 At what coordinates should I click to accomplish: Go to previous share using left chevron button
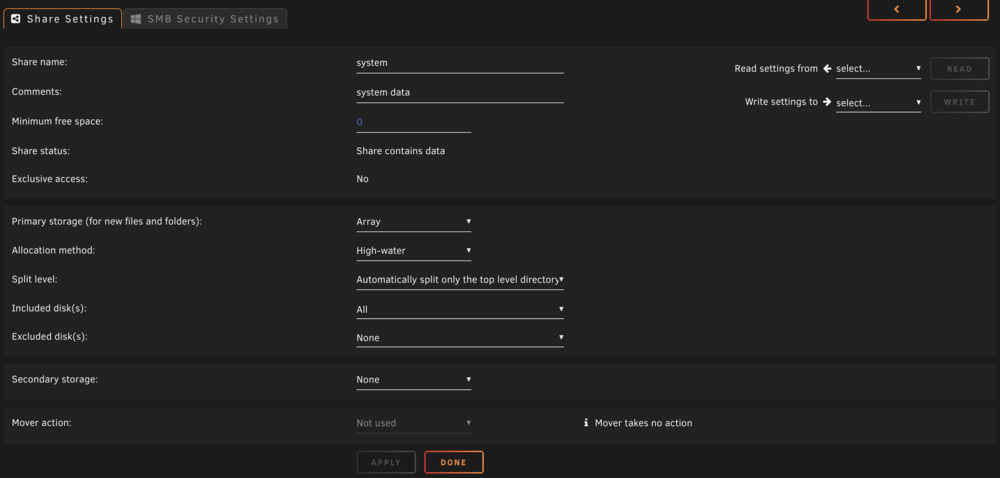coord(897,9)
